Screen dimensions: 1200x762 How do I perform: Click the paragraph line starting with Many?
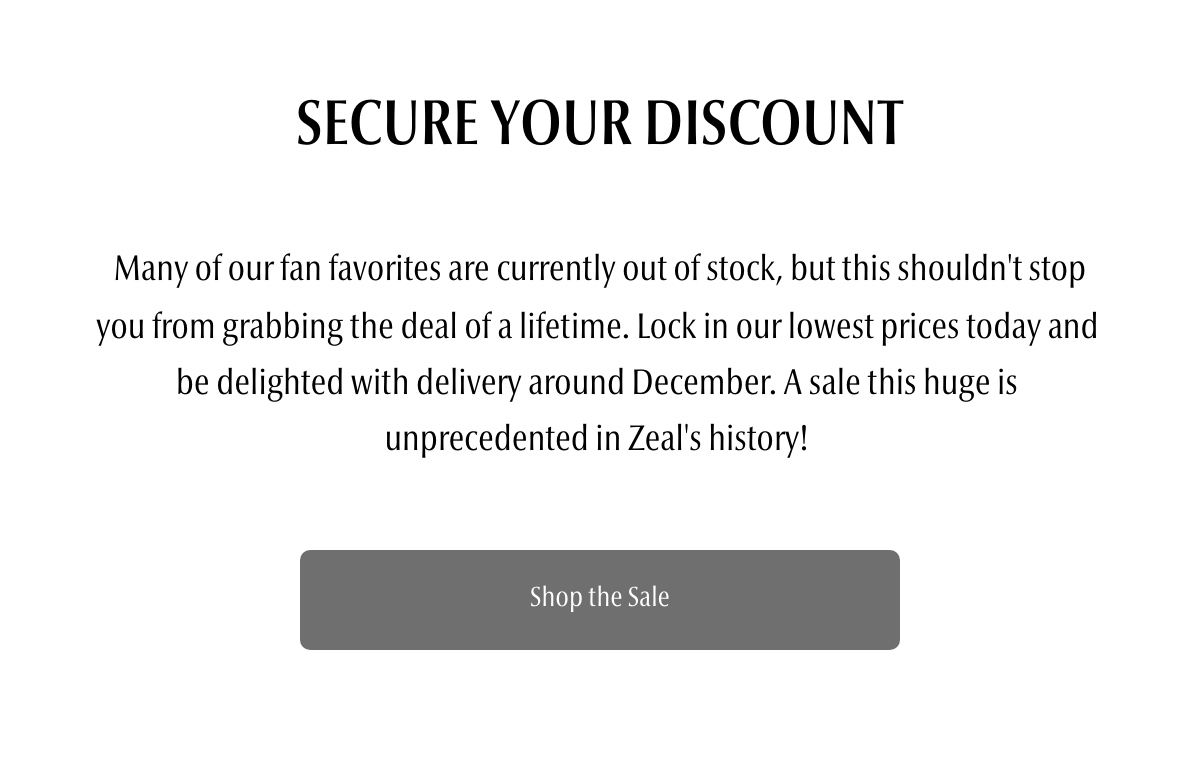click(600, 269)
